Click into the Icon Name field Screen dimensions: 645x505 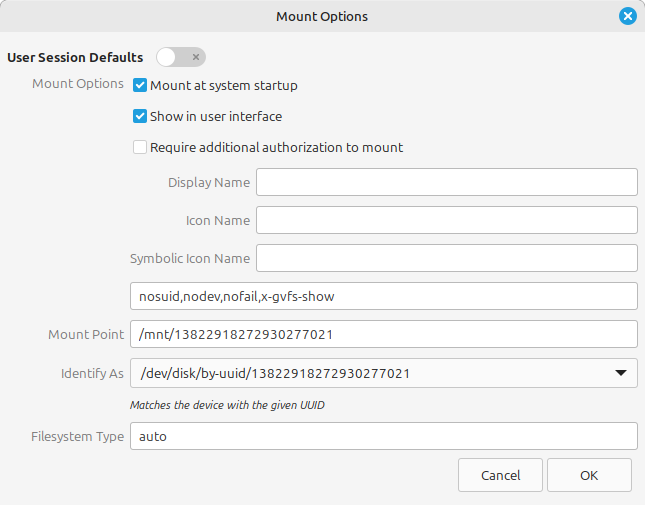click(x=447, y=220)
